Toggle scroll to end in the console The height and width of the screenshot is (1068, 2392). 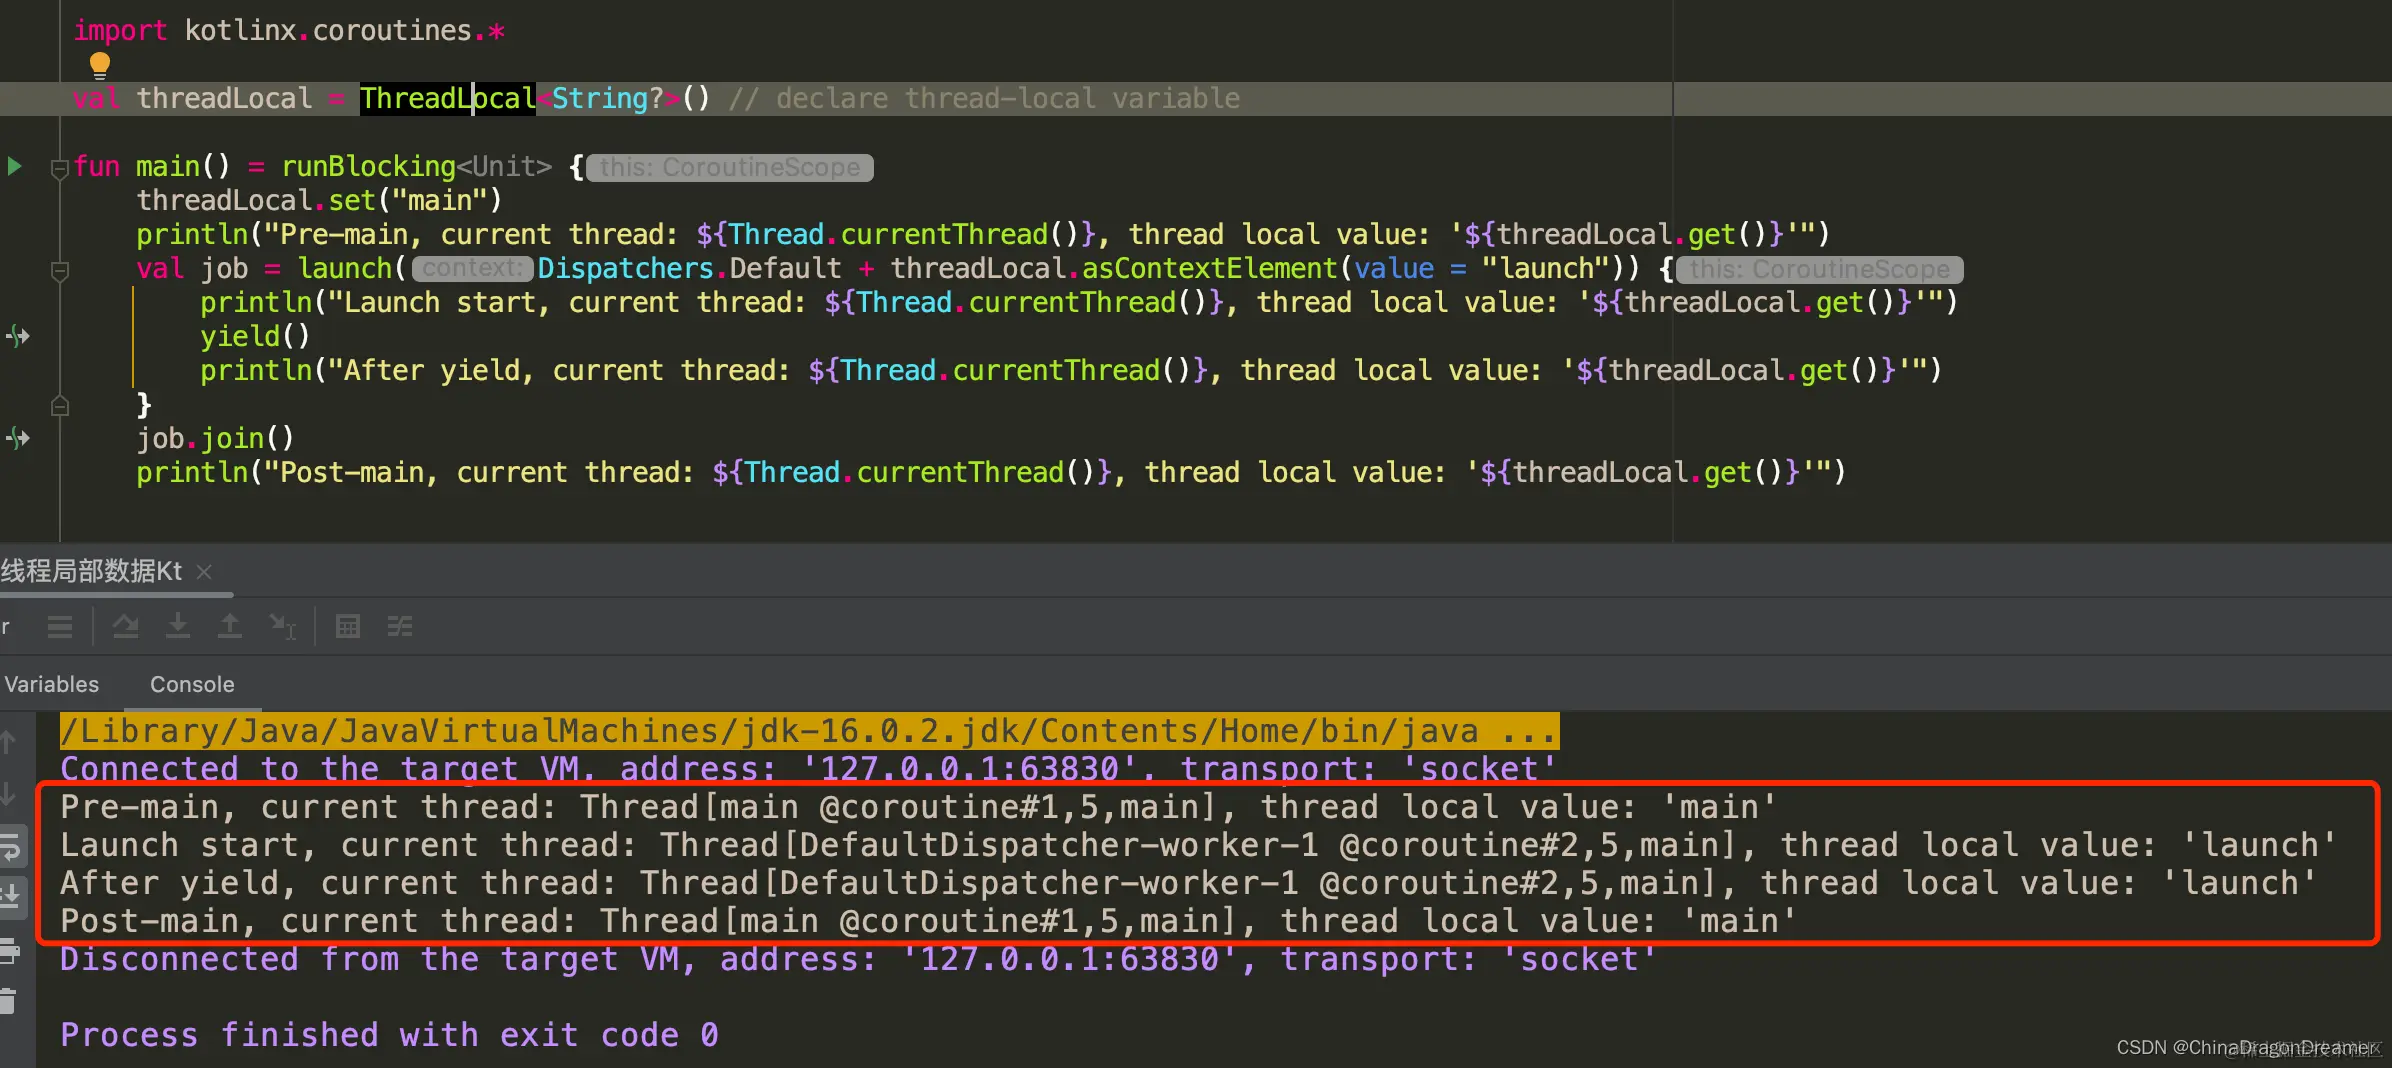point(10,896)
